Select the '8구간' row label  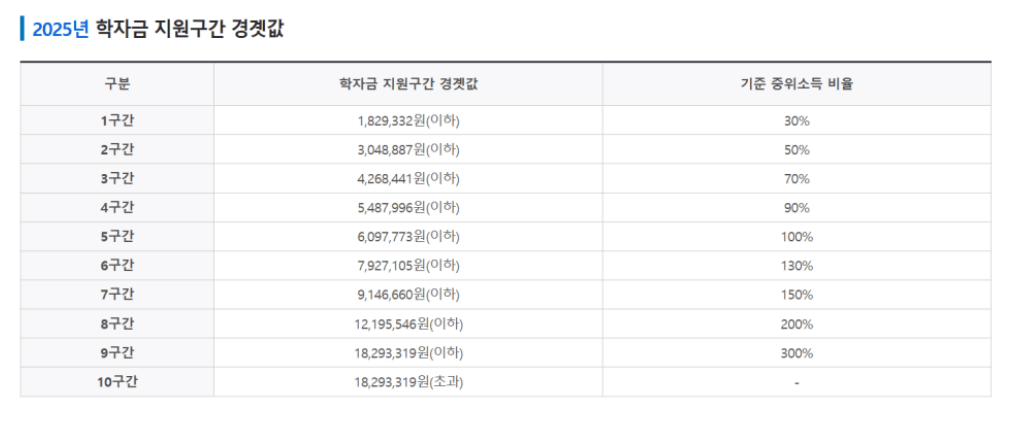[x=117, y=324]
